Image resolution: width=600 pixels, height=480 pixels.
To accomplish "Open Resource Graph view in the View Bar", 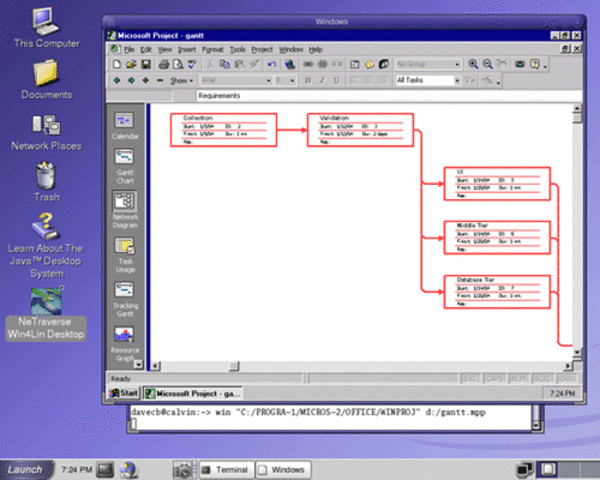I will [125, 344].
